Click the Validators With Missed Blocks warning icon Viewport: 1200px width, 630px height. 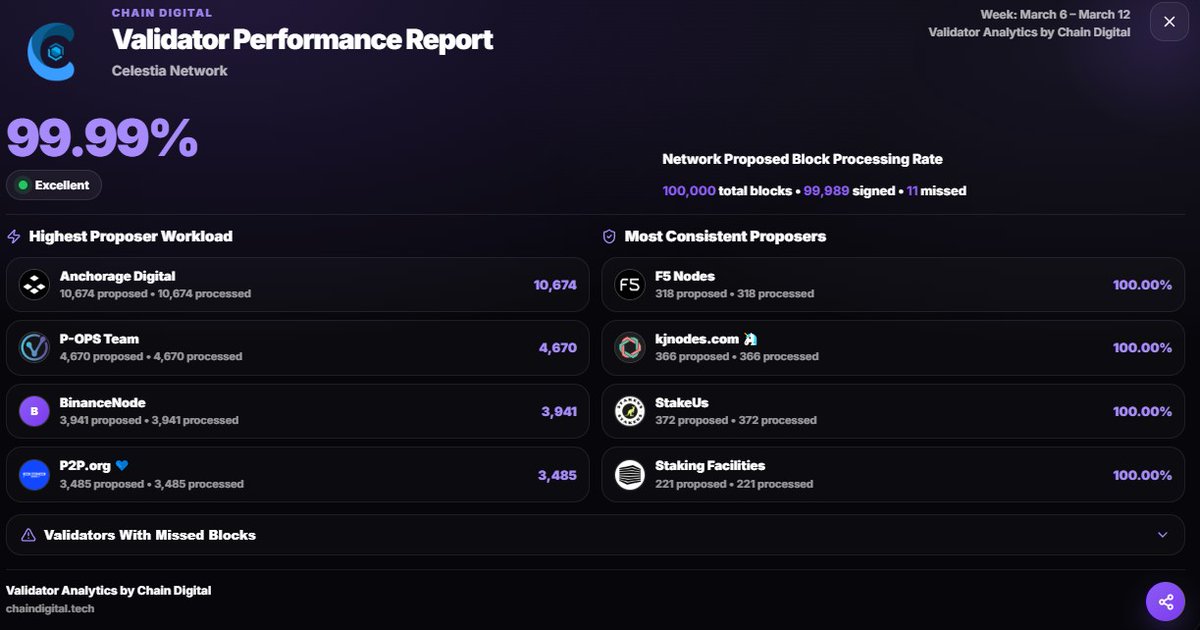coord(28,535)
